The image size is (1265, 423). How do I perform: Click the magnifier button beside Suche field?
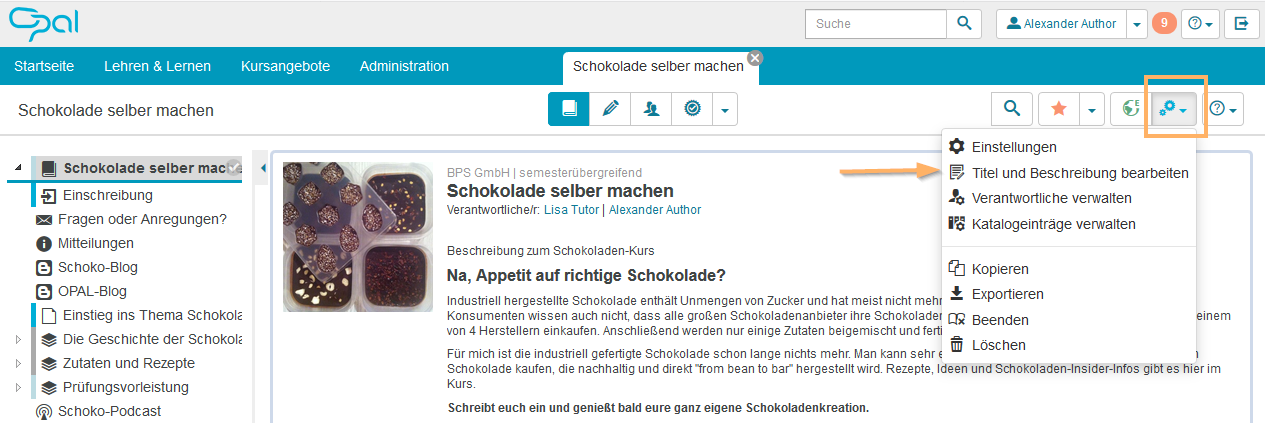pos(964,24)
